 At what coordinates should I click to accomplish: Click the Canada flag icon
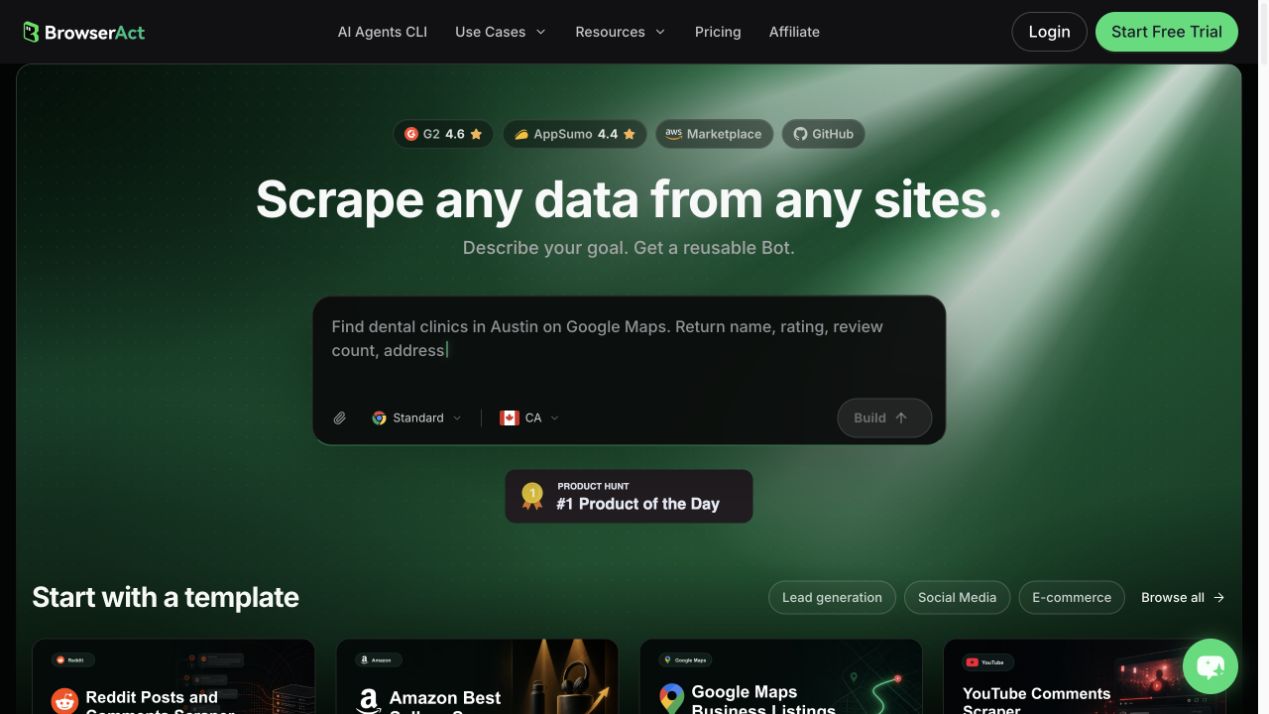510,418
